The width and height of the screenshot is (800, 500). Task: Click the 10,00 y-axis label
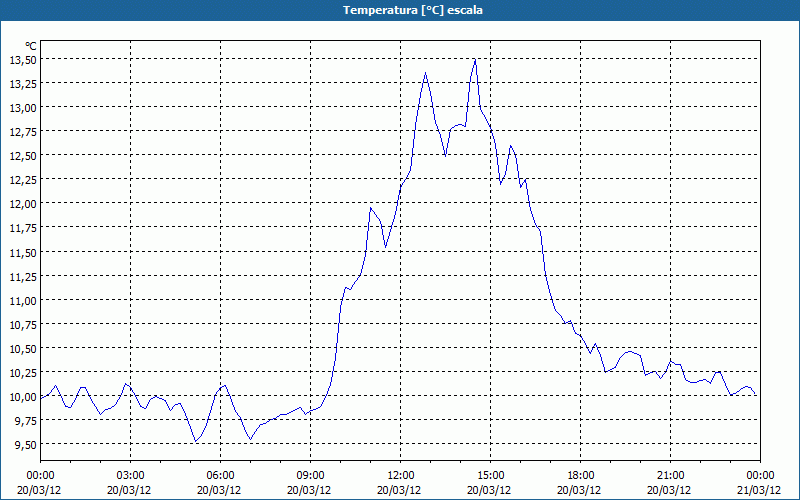pyautogui.click(x=23, y=397)
